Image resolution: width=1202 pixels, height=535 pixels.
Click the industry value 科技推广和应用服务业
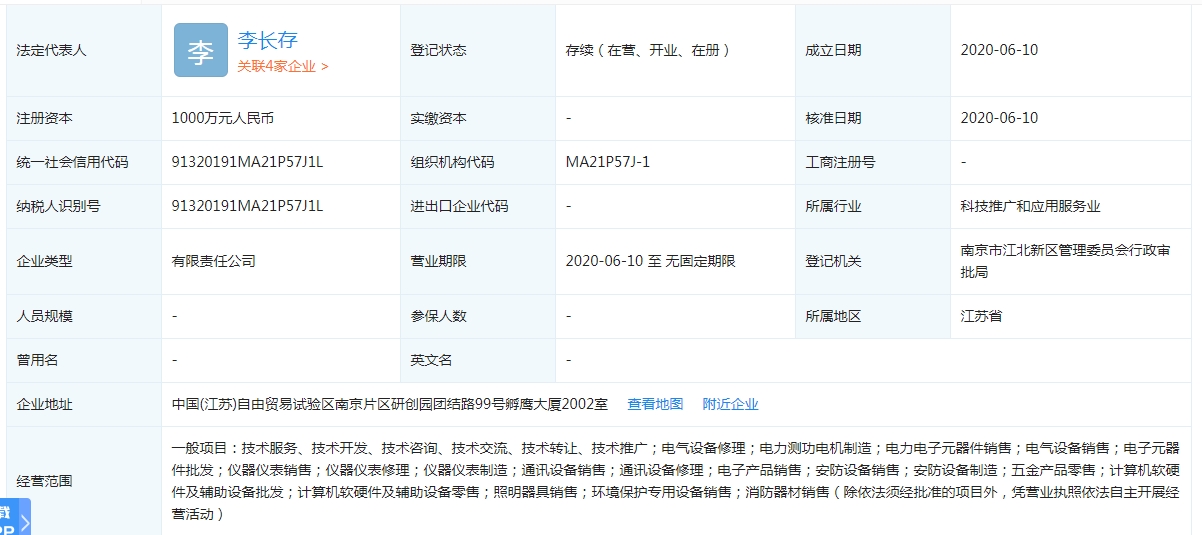click(x=1030, y=206)
